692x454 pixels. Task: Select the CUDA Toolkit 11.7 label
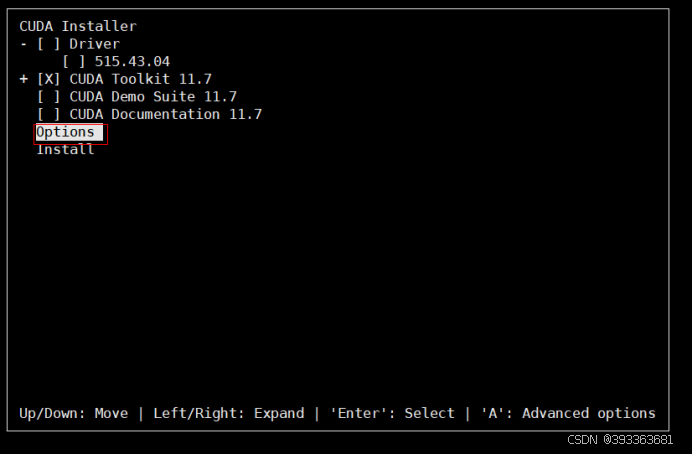141,79
